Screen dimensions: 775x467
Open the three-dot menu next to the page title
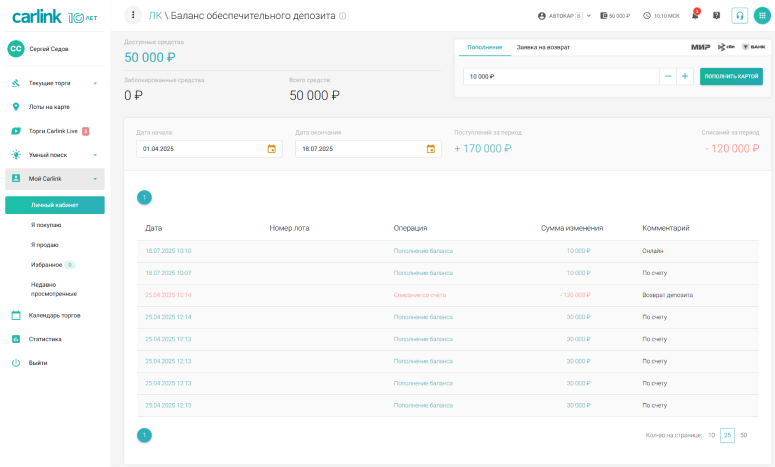click(x=134, y=16)
